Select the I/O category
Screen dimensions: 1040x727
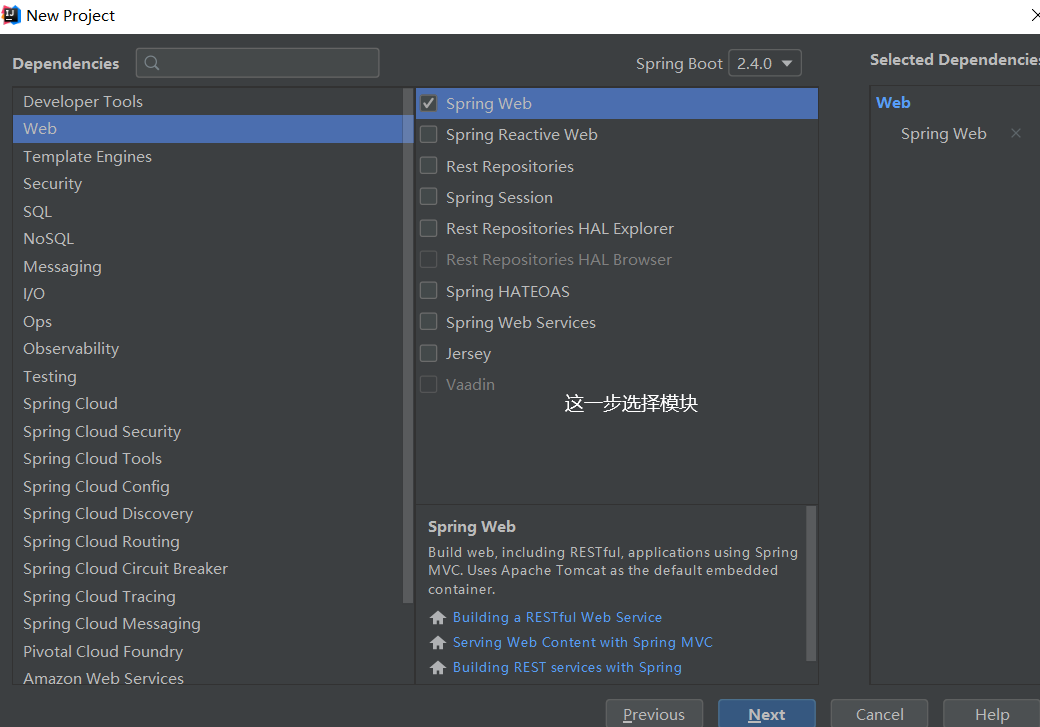point(208,294)
